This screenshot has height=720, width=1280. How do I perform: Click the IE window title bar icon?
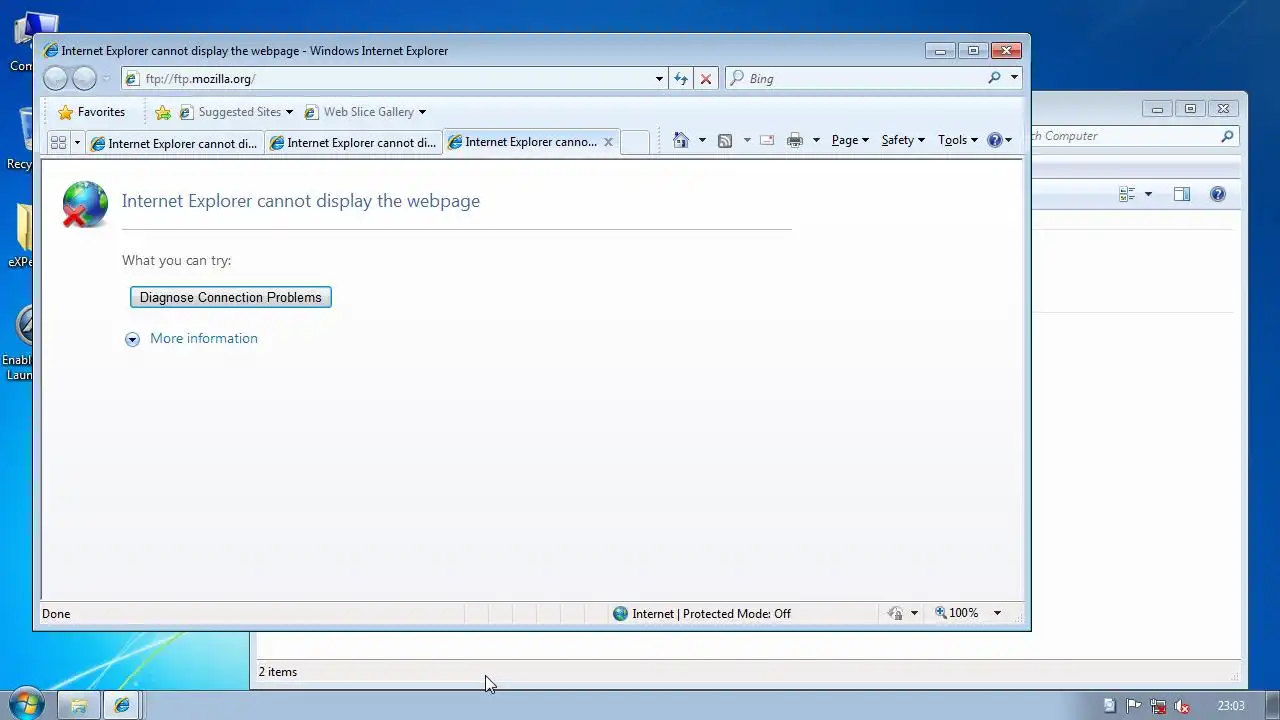coord(50,50)
